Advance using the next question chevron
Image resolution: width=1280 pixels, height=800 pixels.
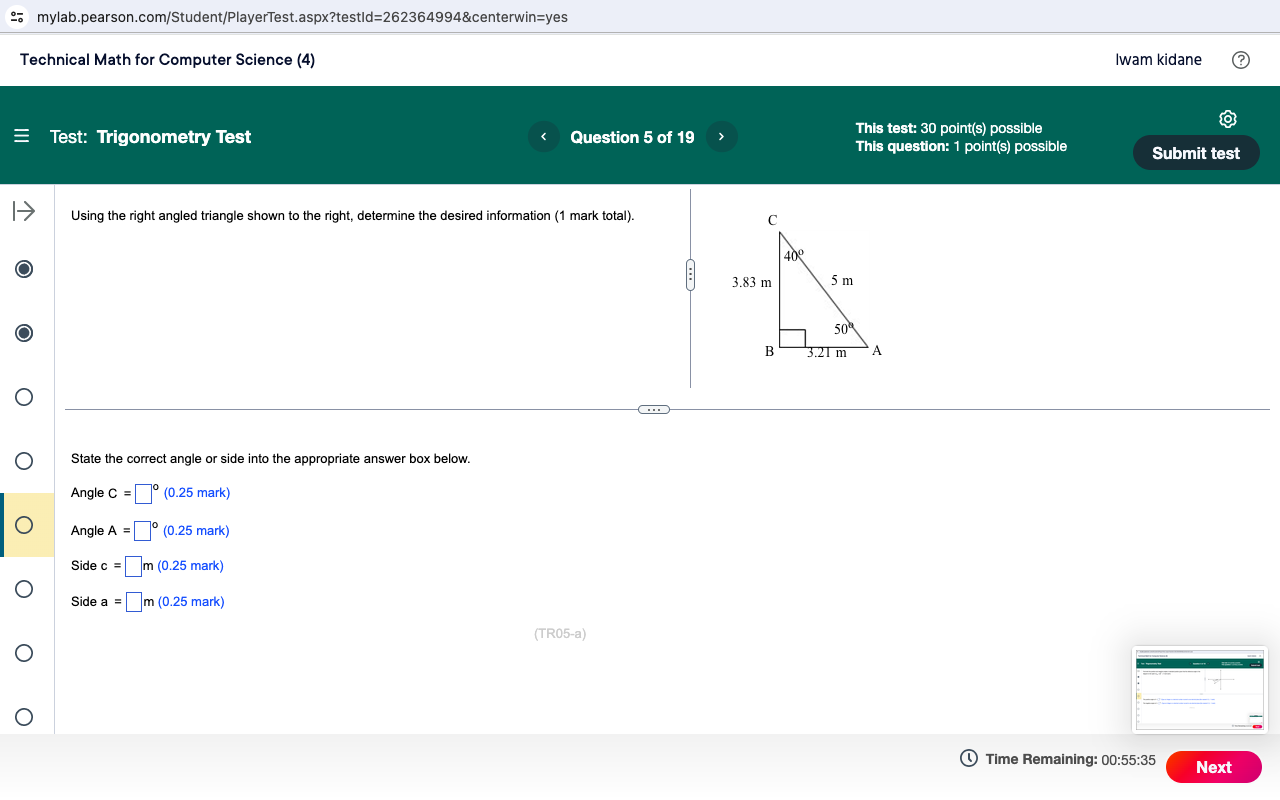[x=721, y=136]
